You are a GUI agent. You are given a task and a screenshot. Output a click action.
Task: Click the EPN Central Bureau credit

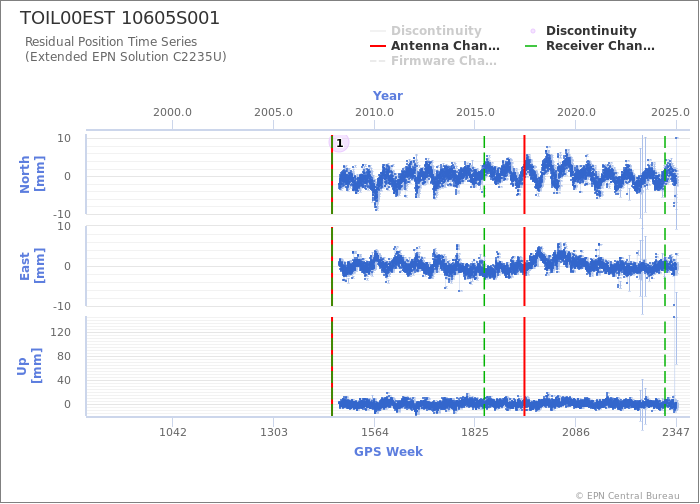pyautogui.click(x=627, y=496)
